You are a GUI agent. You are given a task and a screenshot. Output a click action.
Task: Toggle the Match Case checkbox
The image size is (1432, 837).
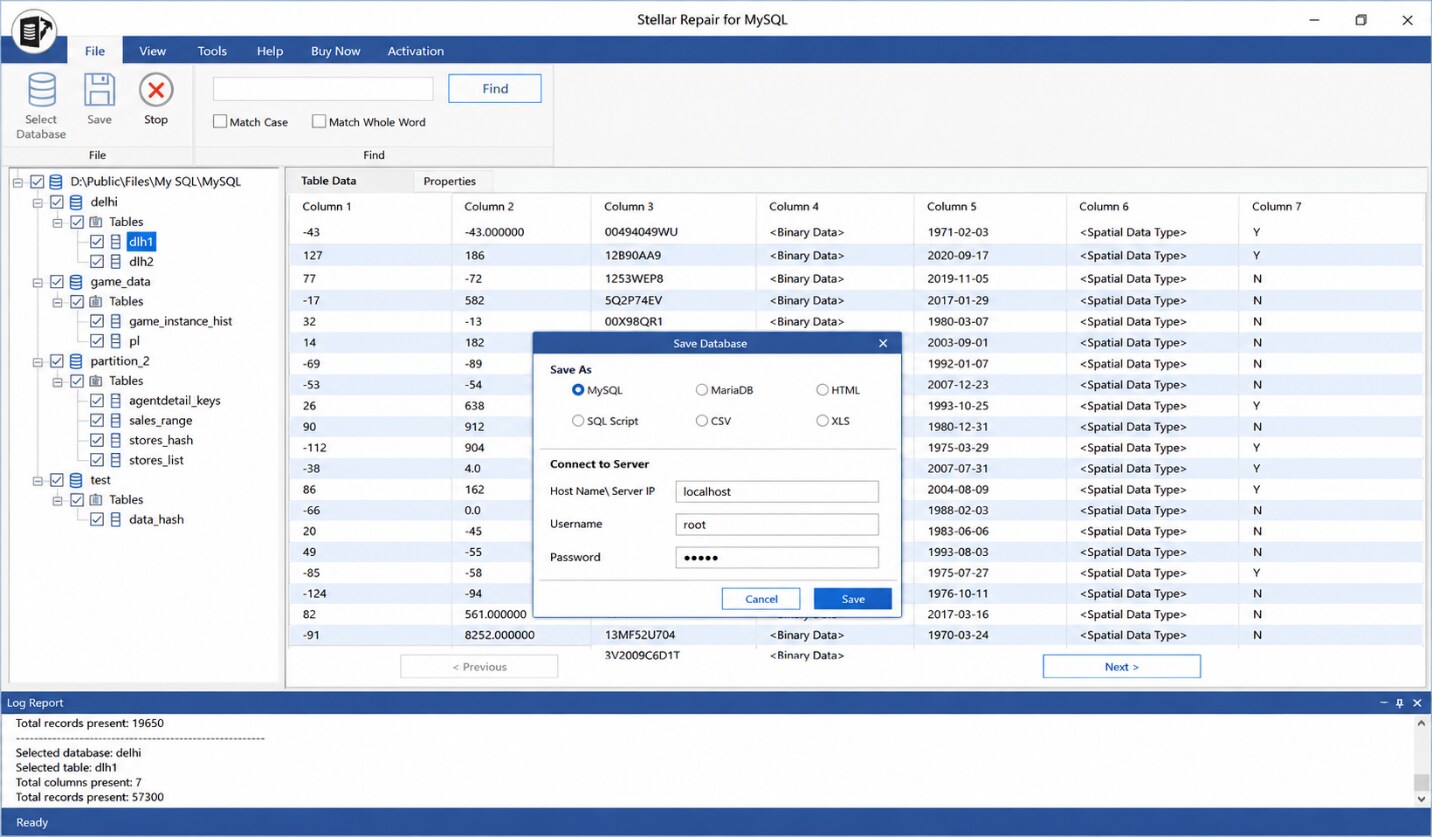pyautogui.click(x=220, y=121)
